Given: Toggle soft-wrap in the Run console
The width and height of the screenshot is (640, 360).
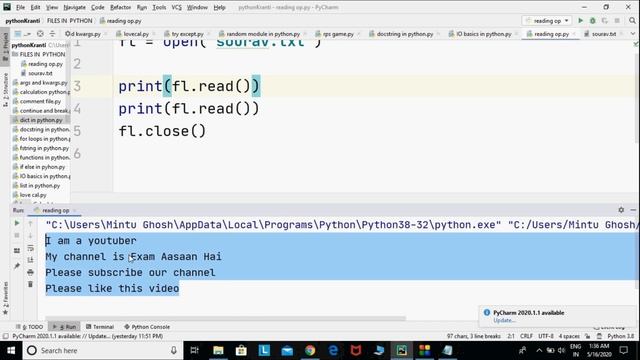Looking at the screenshot, I should tap(30, 248).
